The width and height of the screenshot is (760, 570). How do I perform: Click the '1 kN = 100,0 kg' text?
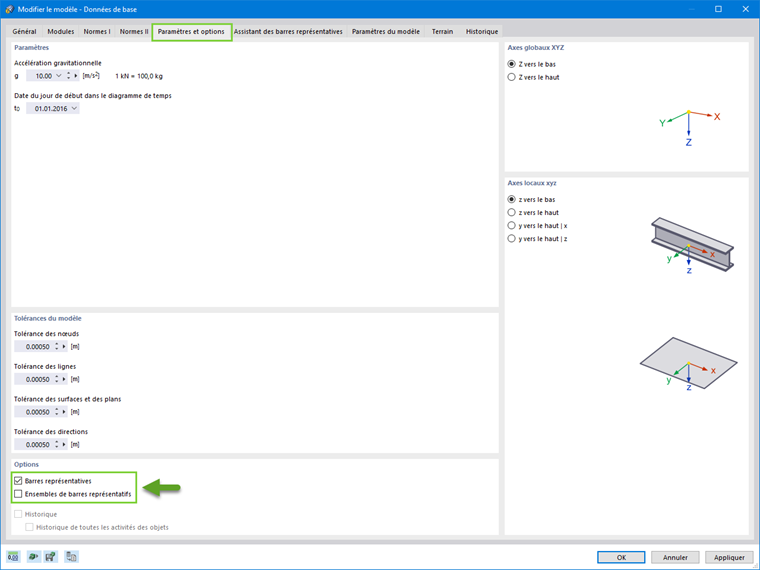pos(139,76)
